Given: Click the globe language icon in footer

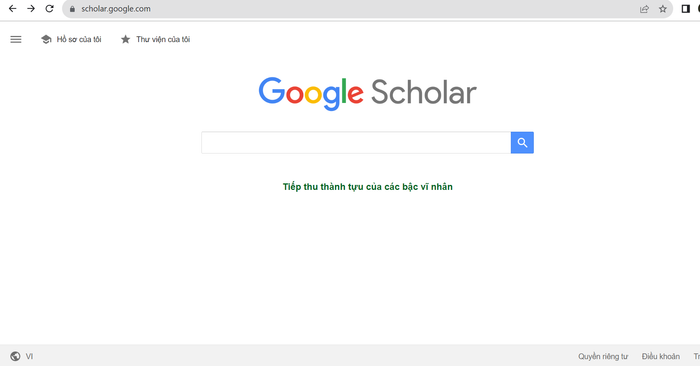Looking at the screenshot, I should (15, 356).
